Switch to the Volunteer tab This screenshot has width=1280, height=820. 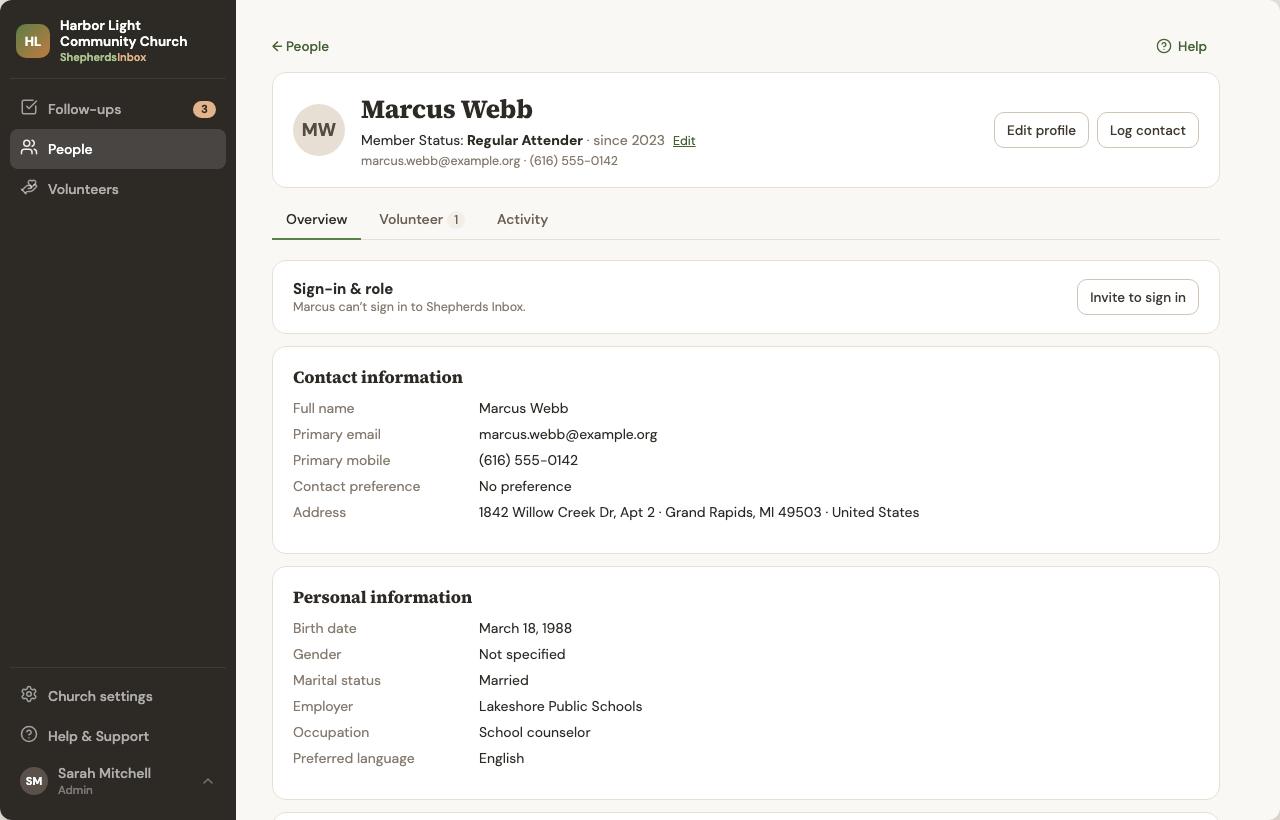pos(421,219)
